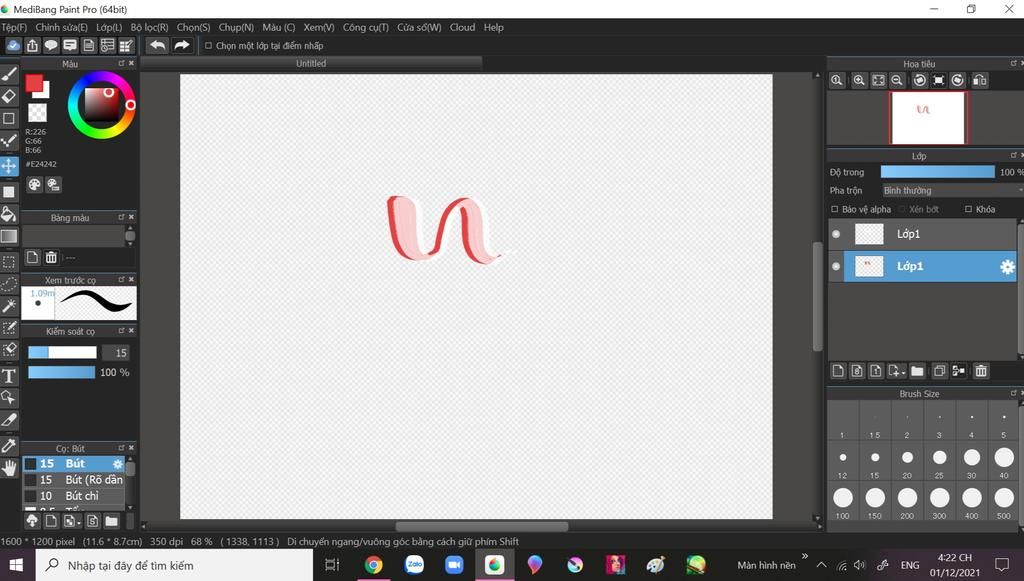Viewport: 1024px width, 581px height.
Task: Select the Move tool
Action: [9, 166]
